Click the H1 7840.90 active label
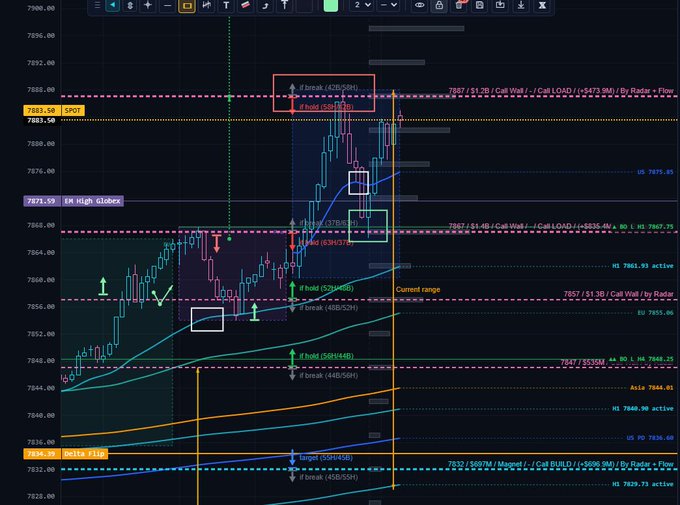 [643, 409]
